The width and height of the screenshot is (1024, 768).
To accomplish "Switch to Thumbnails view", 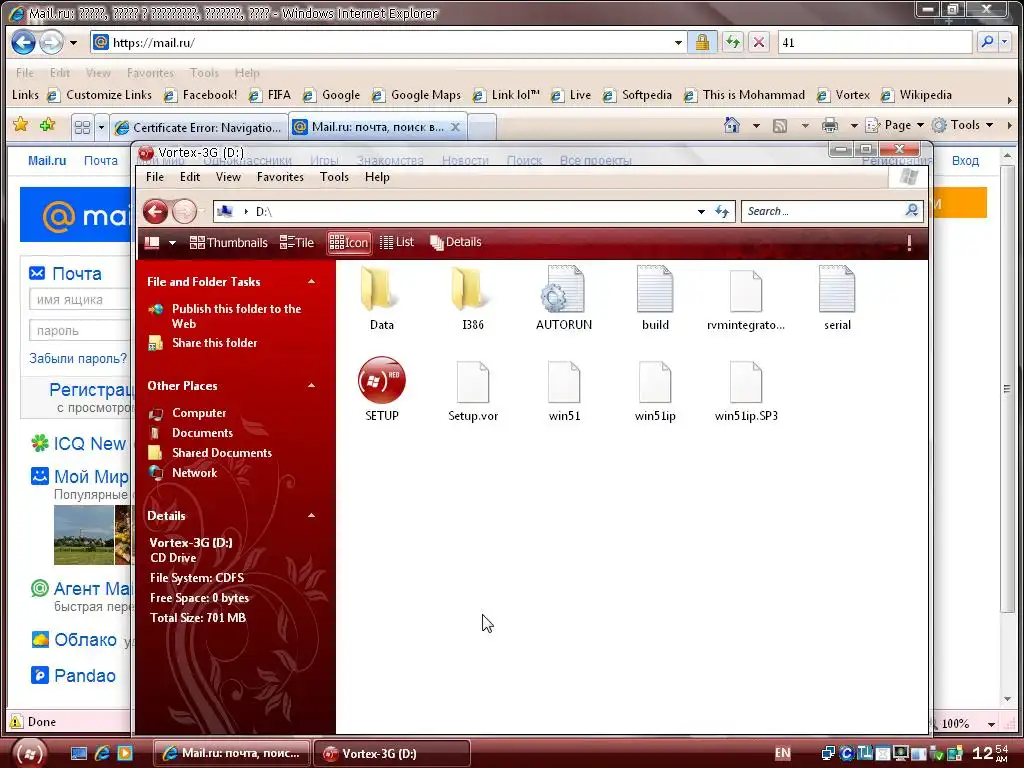I will pos(229,242).
